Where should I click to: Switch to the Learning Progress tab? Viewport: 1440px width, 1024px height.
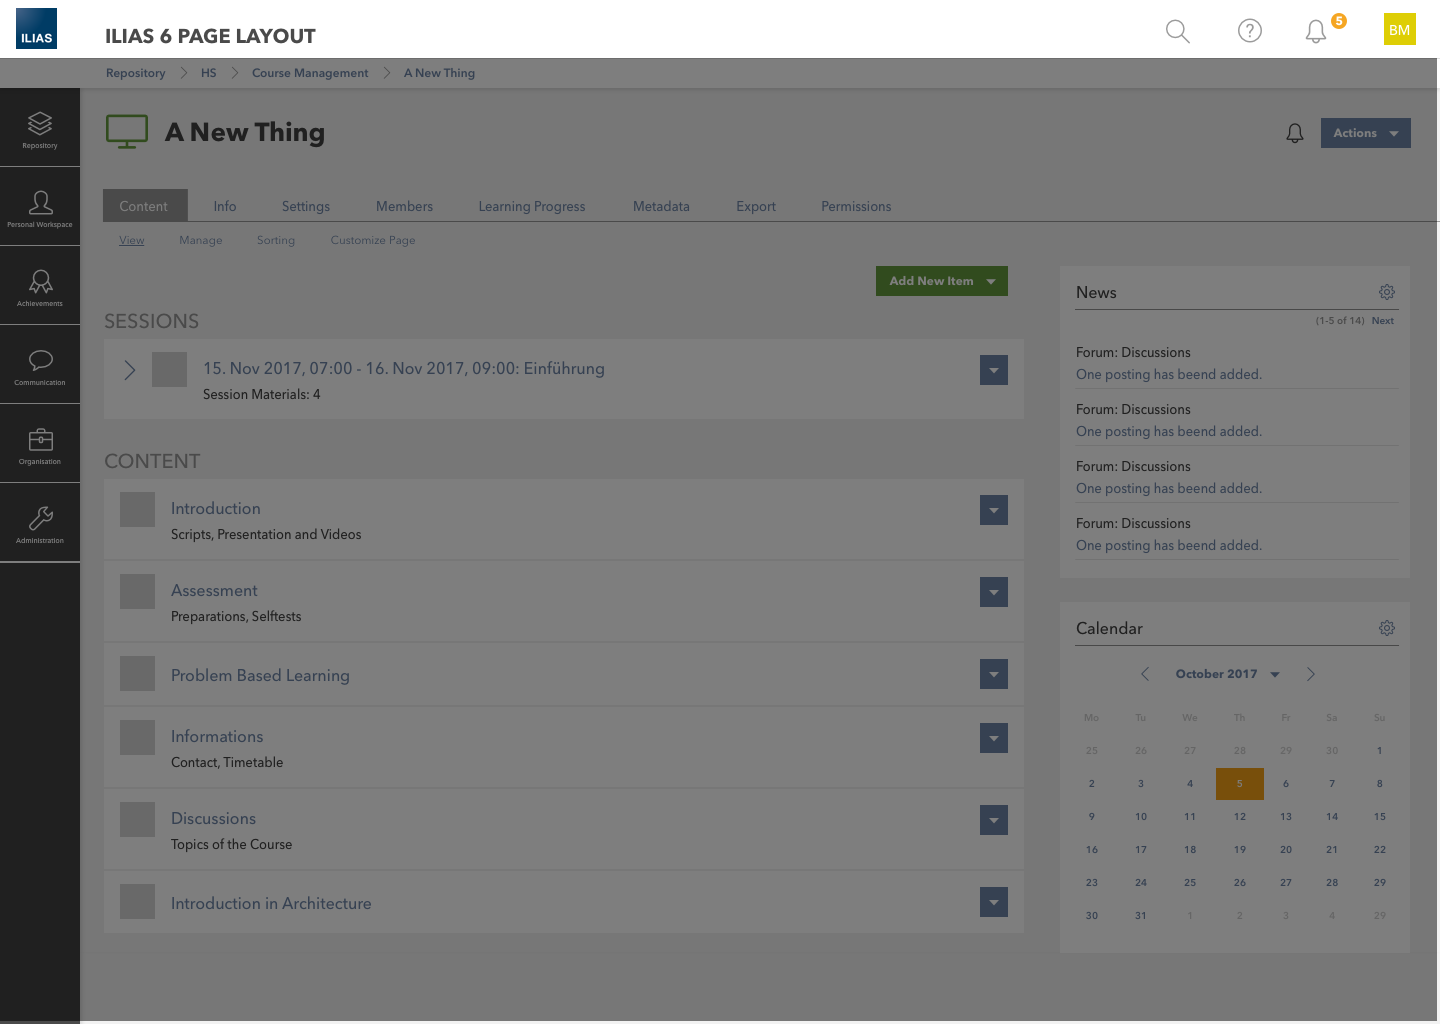tap(531, 206)
